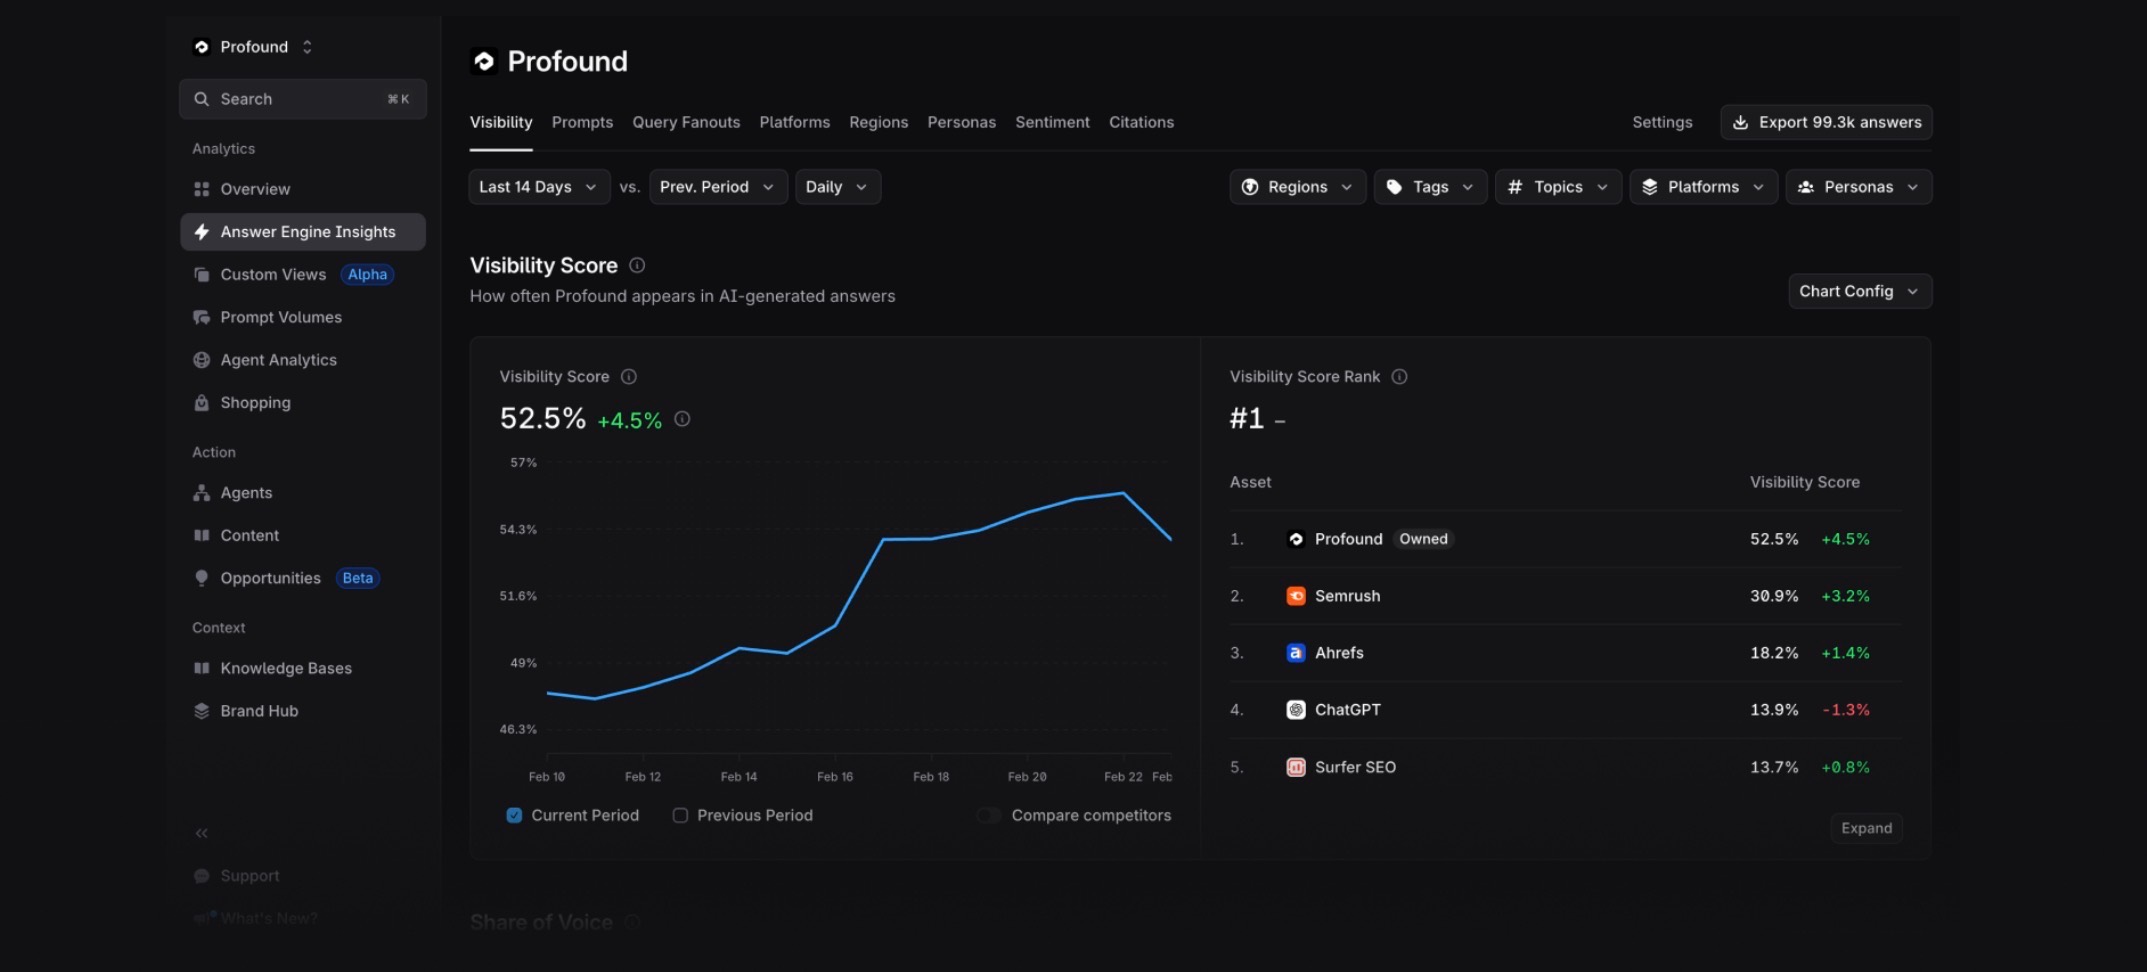Click the Visibility Score column header
This screenshot has width=2147, height=972.
coord(1804,482)
